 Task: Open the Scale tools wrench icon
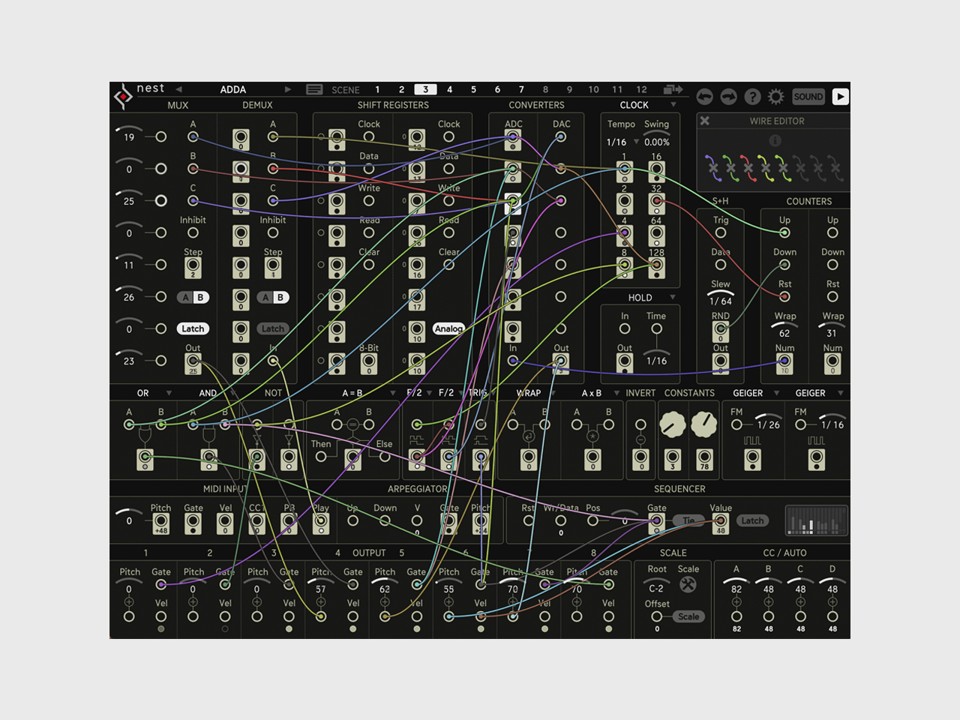[688, 585]
